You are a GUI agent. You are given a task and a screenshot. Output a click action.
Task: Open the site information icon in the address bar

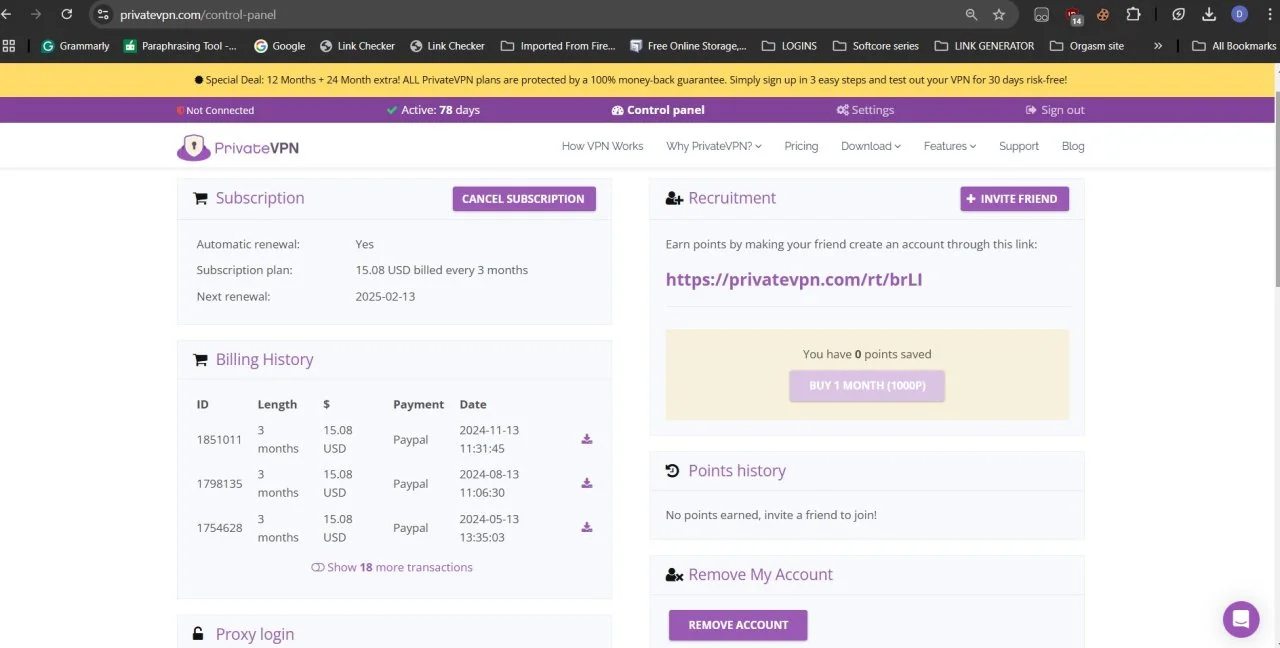[102, 15]
